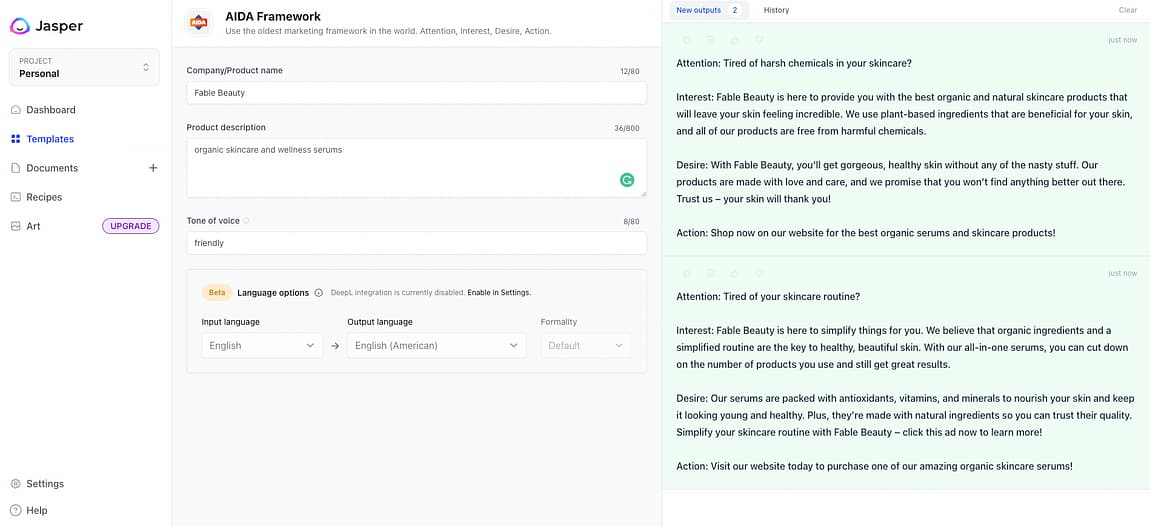Expand the Personal project selector
The height and width of the screenshot is (526, 1150).
pos(84,67)
